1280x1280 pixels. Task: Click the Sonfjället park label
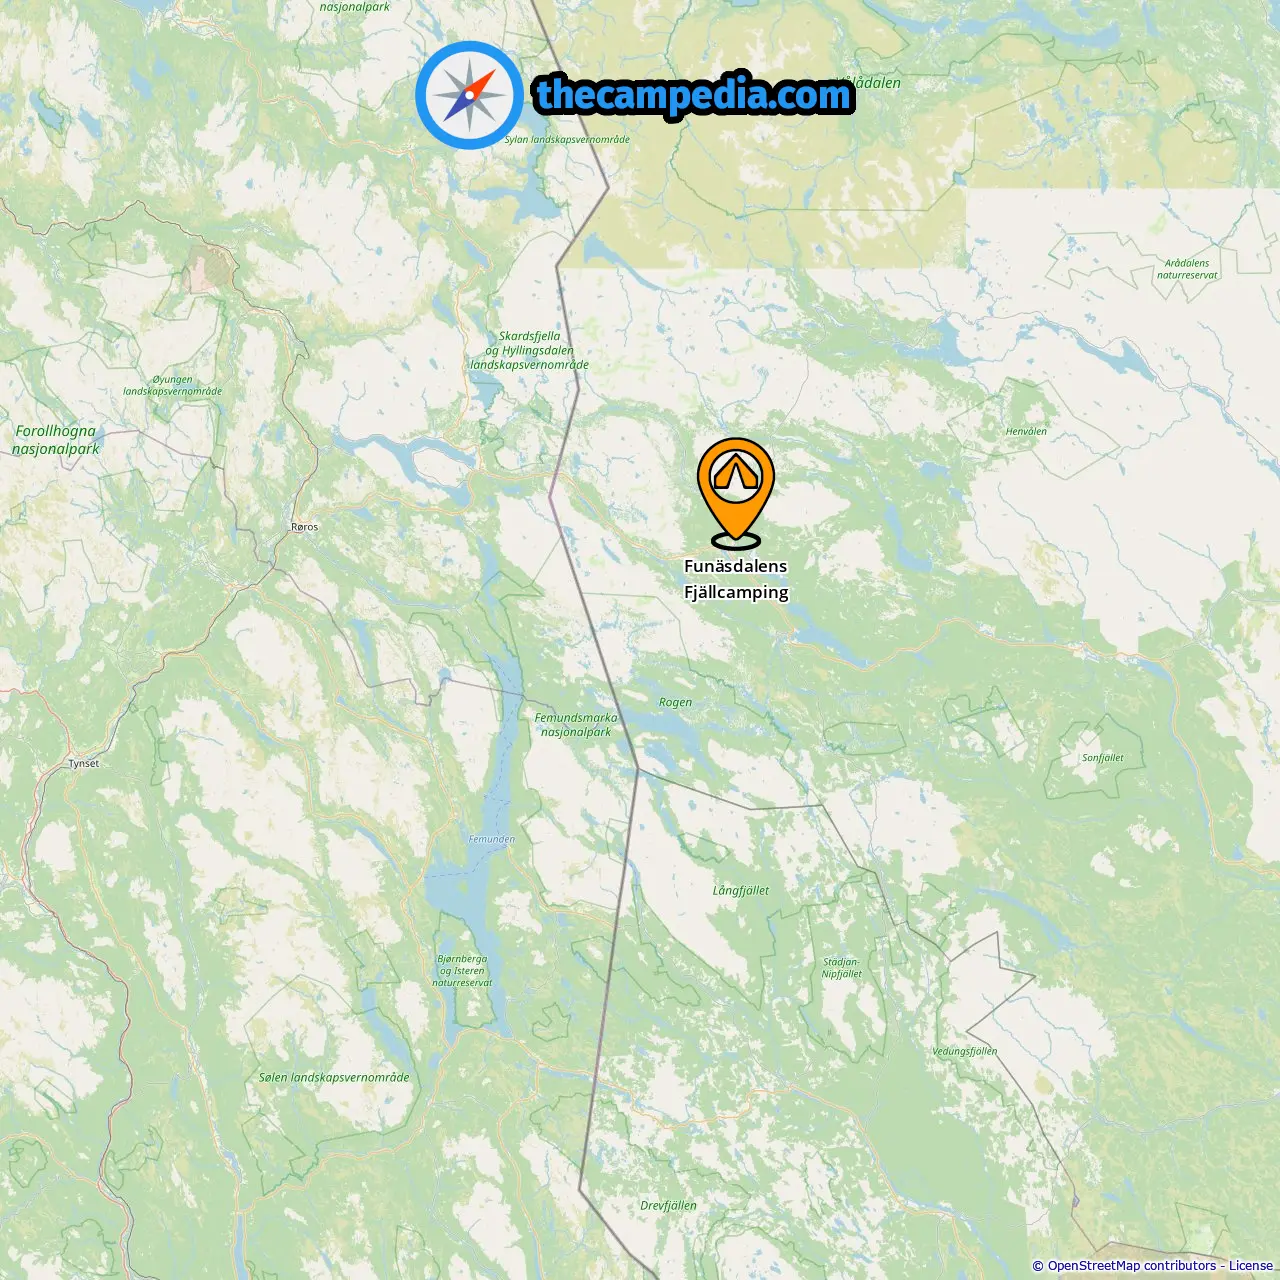click(x=1103, y=758)
